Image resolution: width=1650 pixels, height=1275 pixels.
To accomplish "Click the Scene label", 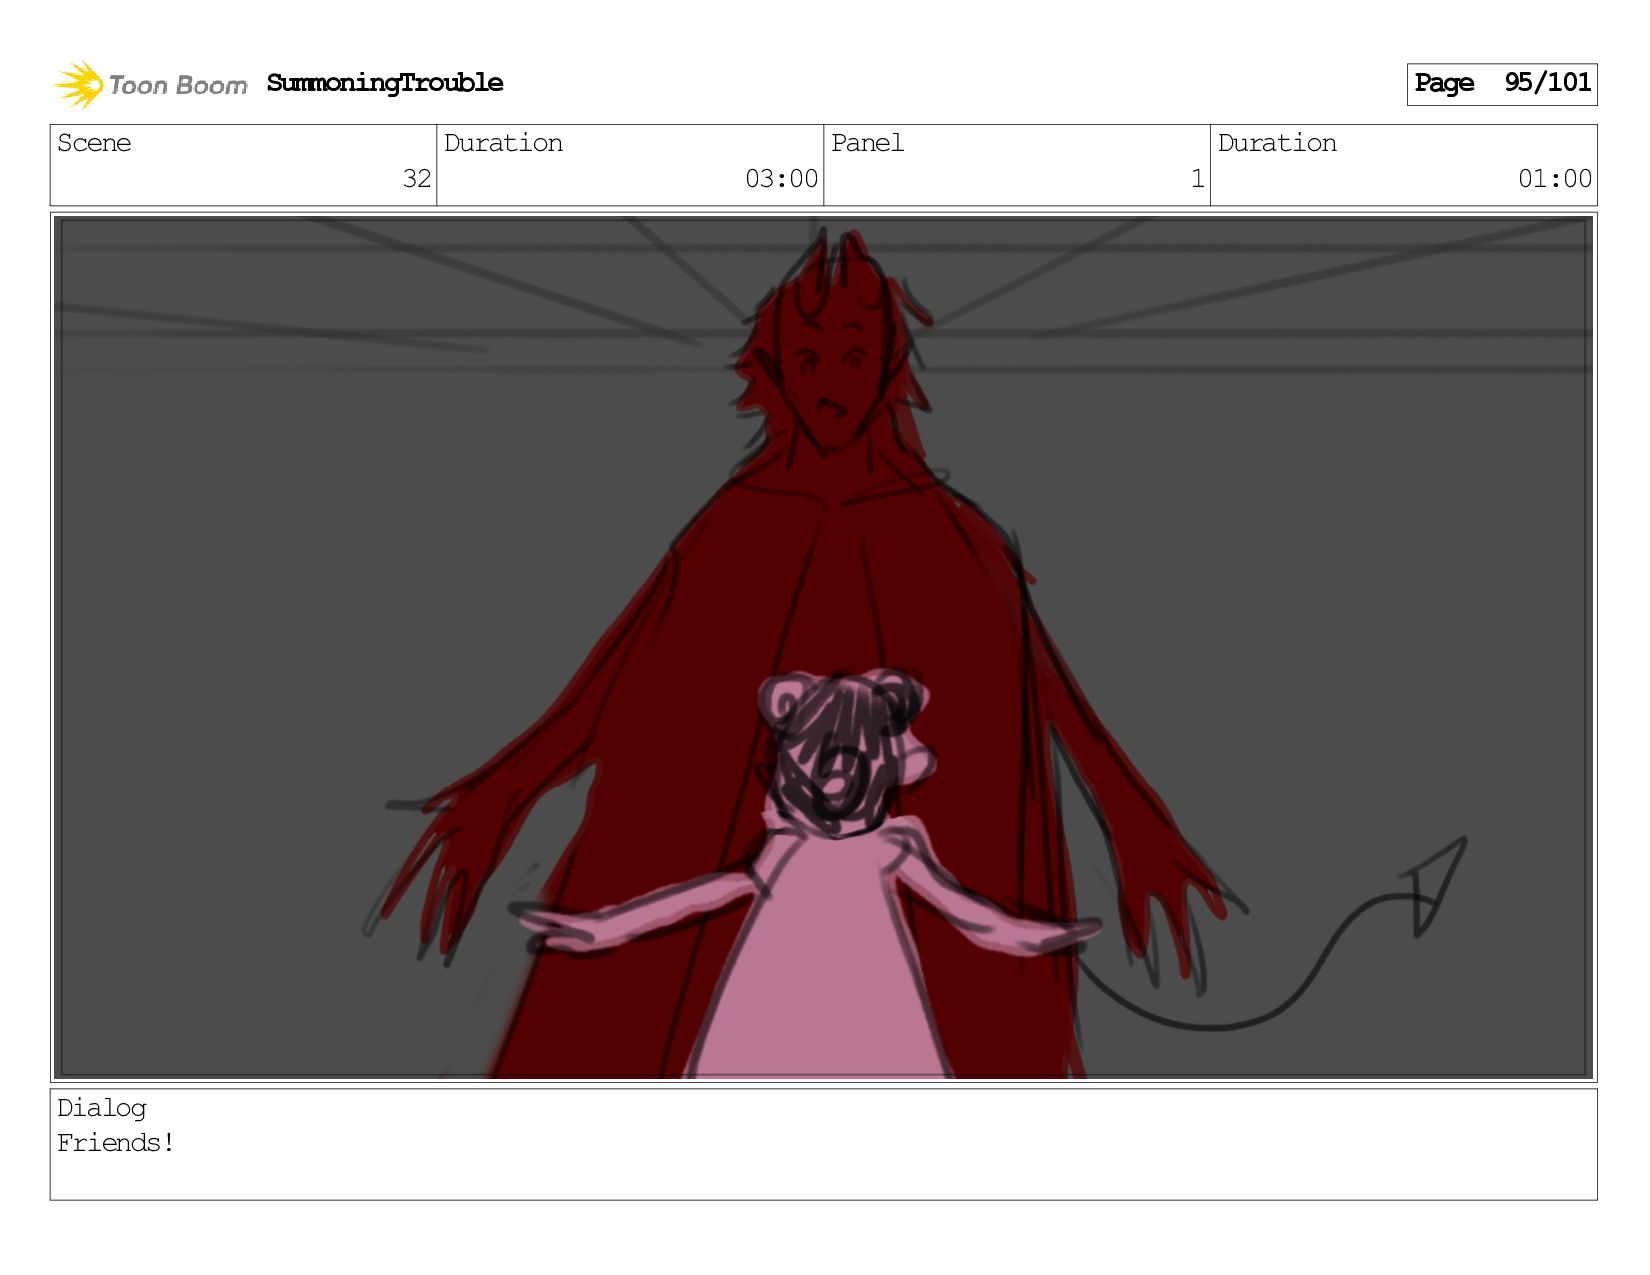I will click(x=94, y=143).
